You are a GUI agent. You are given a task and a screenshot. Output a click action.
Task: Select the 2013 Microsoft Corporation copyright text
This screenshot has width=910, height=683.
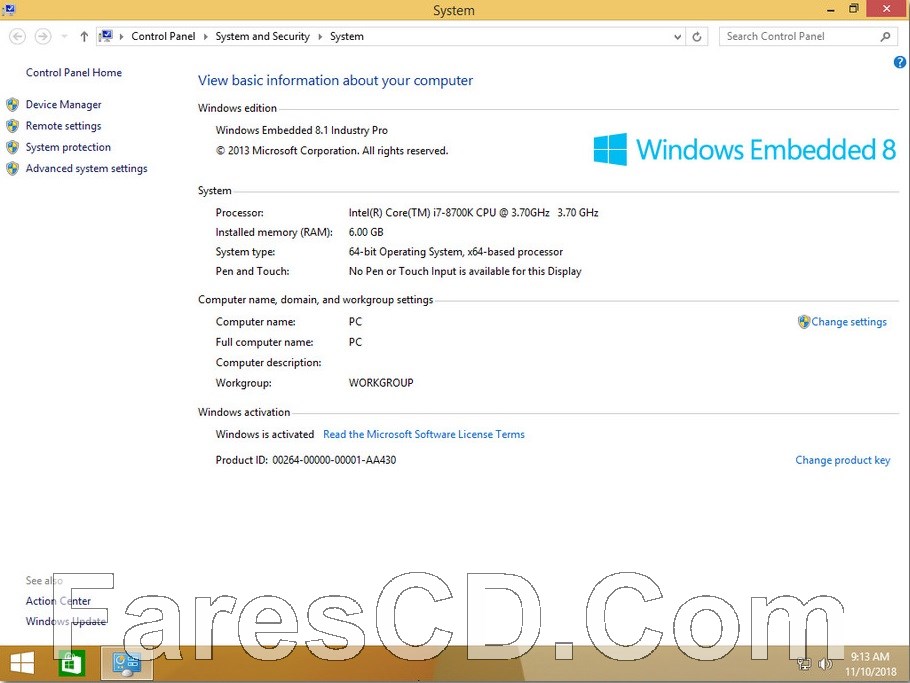(331, 151)
